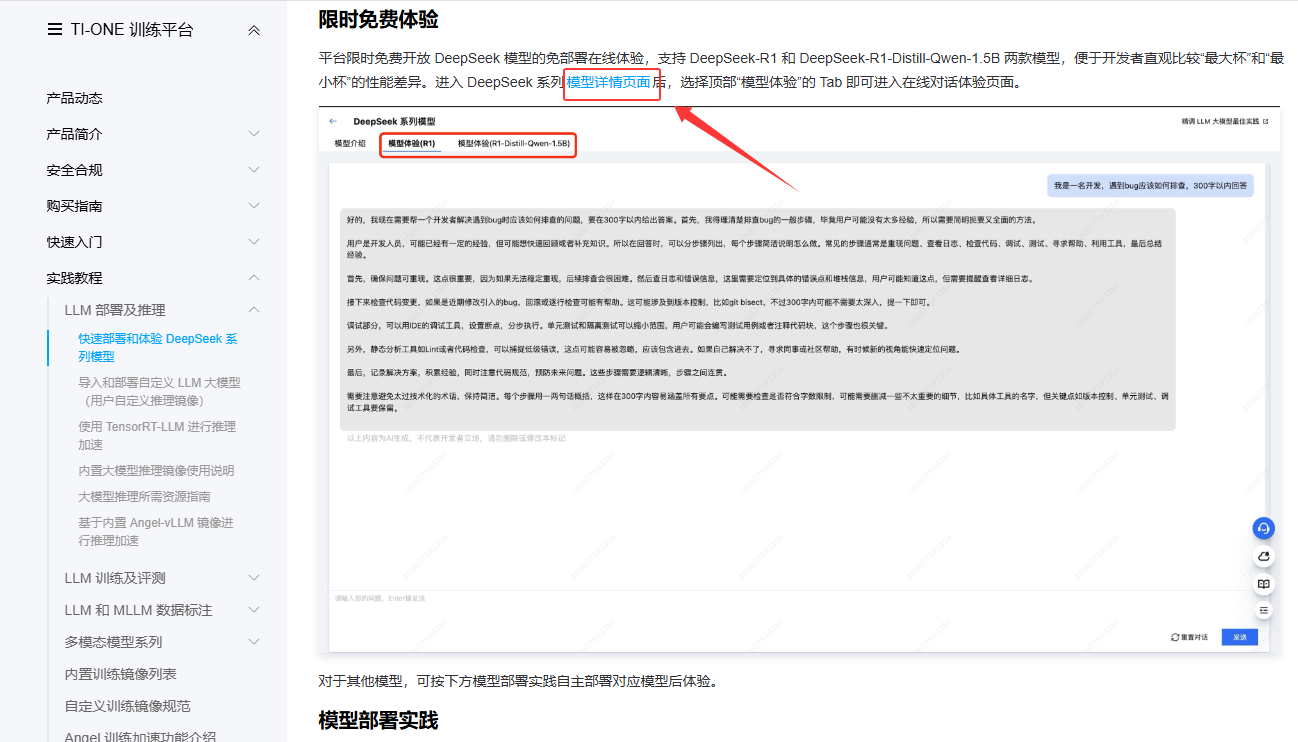Go to 内置训练镜像列表 page
Viewport: 1298px width, 742px height.
point(121,674)
